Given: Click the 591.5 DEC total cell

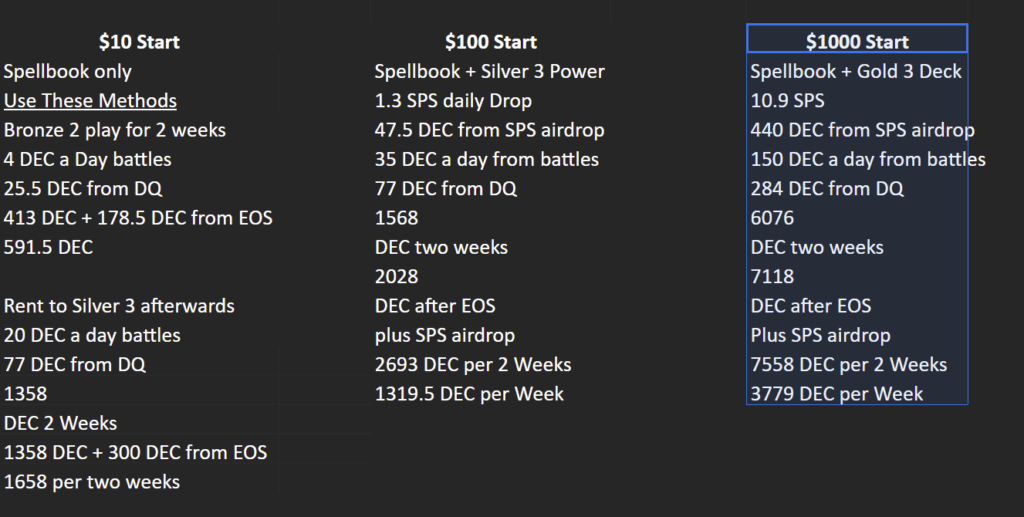Looking at the screenshot, I should coord(48,247).
